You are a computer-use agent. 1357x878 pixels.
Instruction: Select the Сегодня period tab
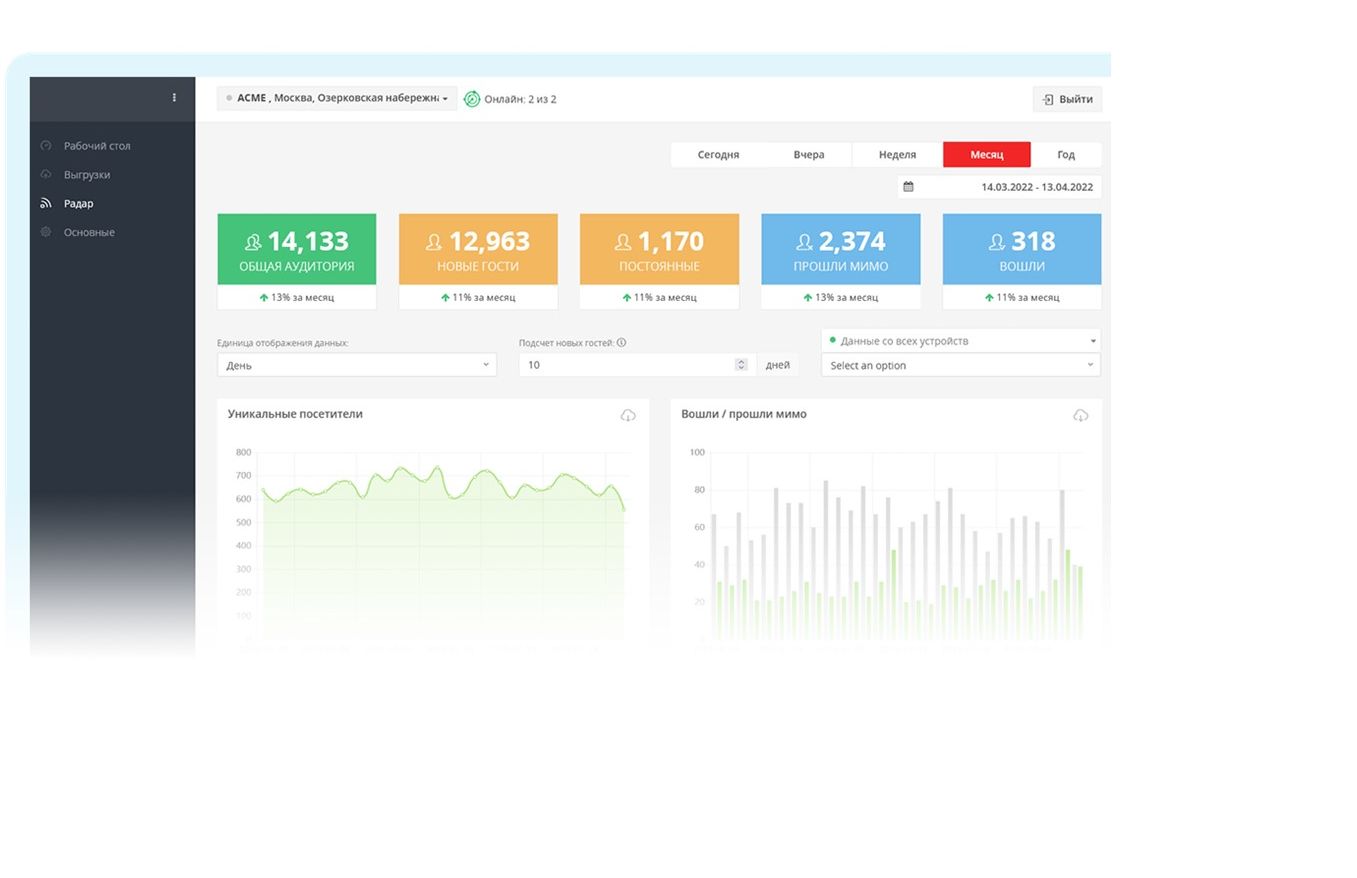718,154
